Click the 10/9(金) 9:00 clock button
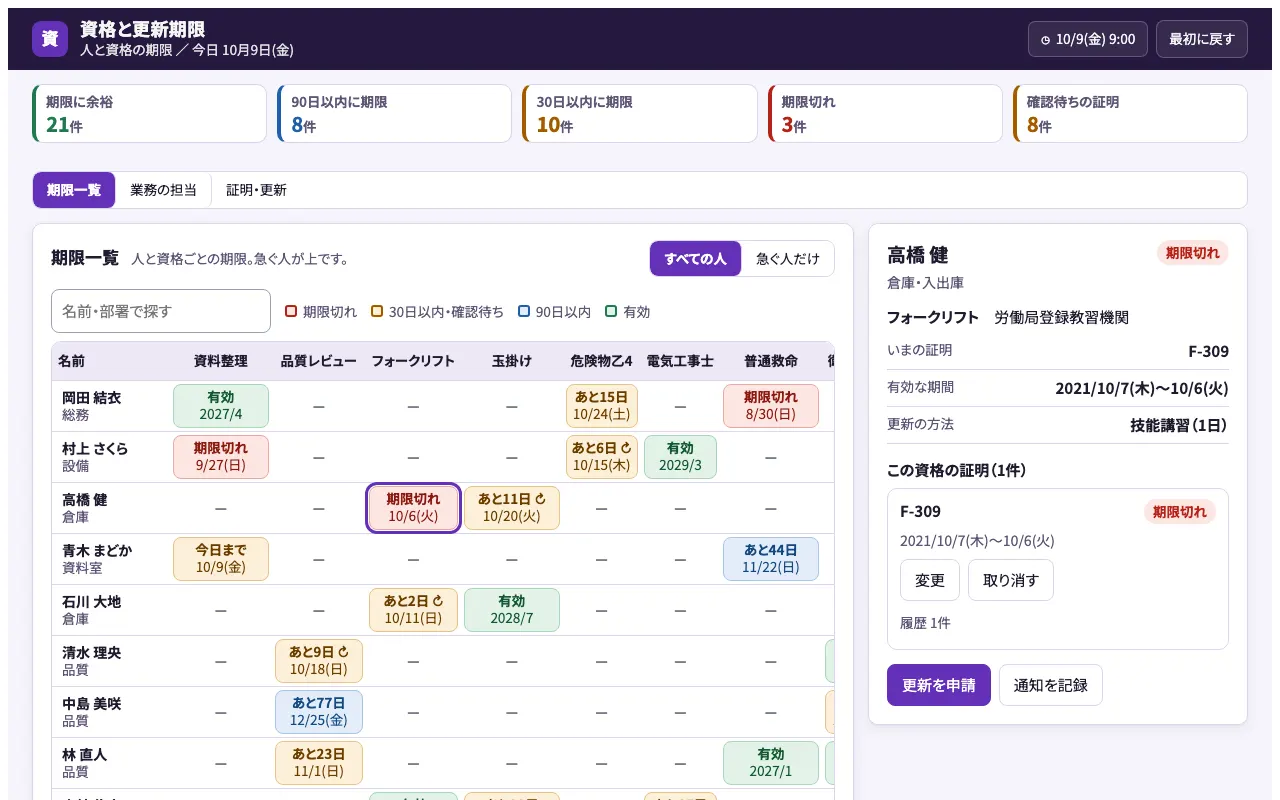1280x800 pixels. point(1088,39)
